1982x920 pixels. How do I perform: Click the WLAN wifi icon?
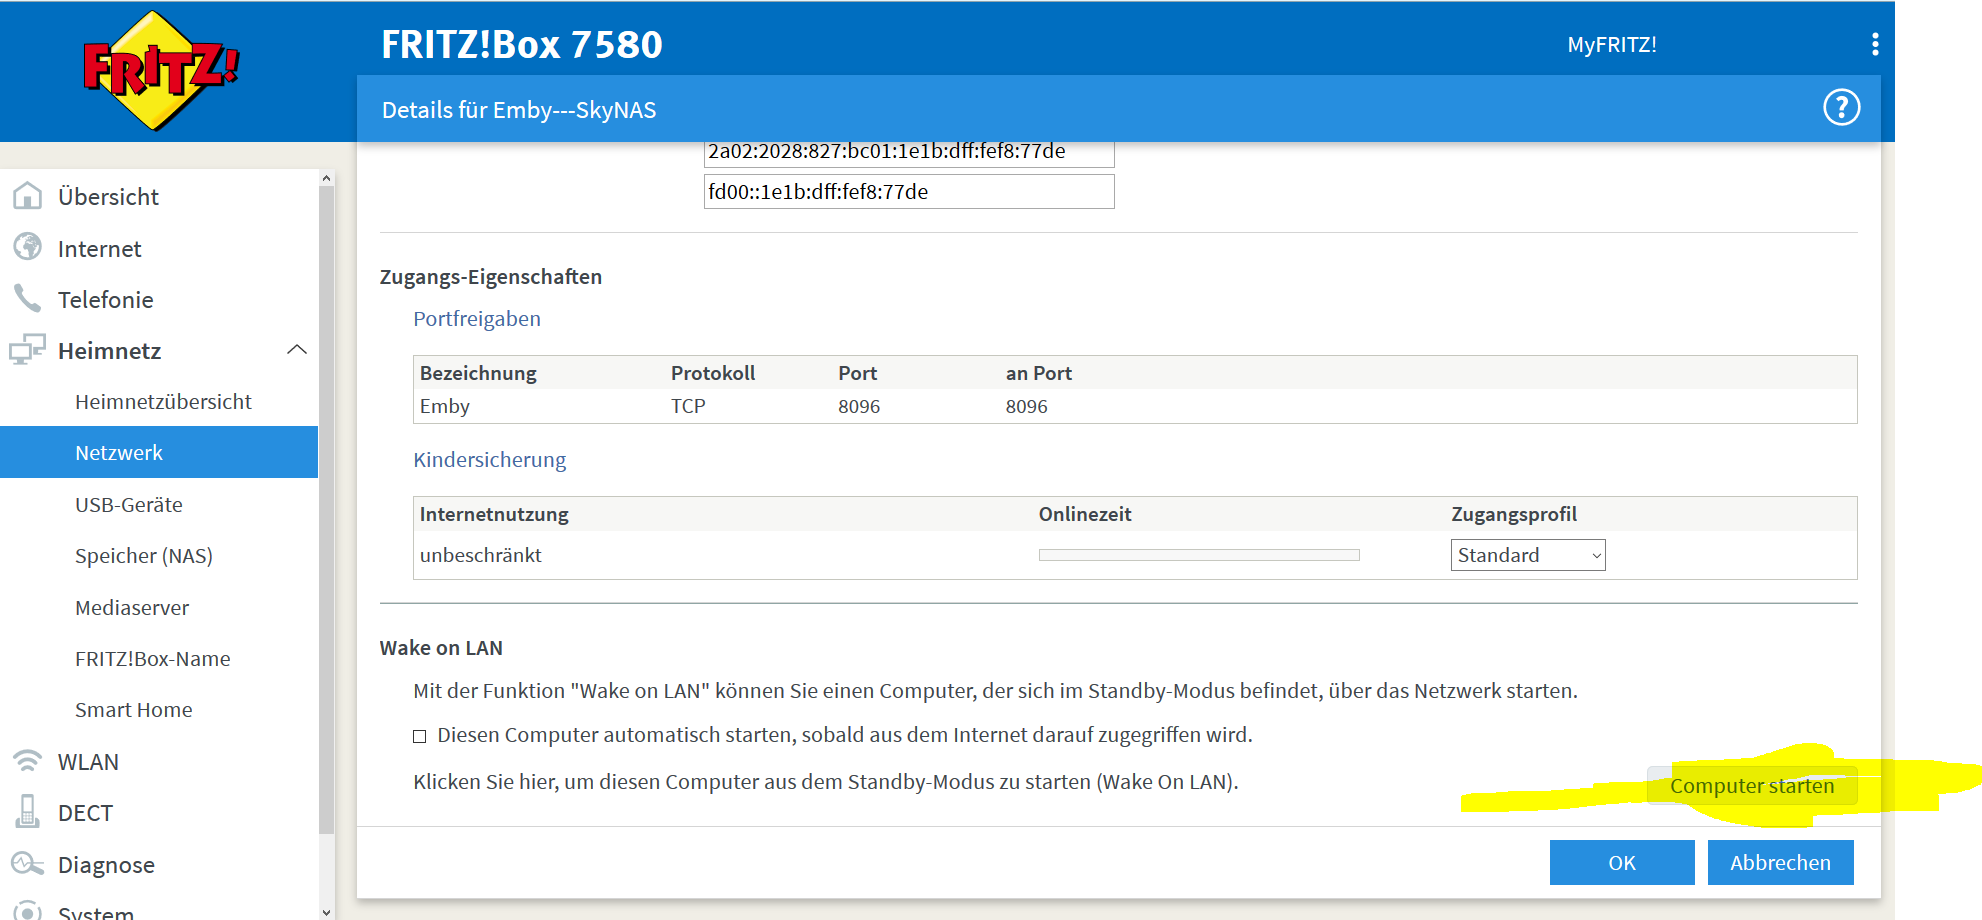(28, 761)
